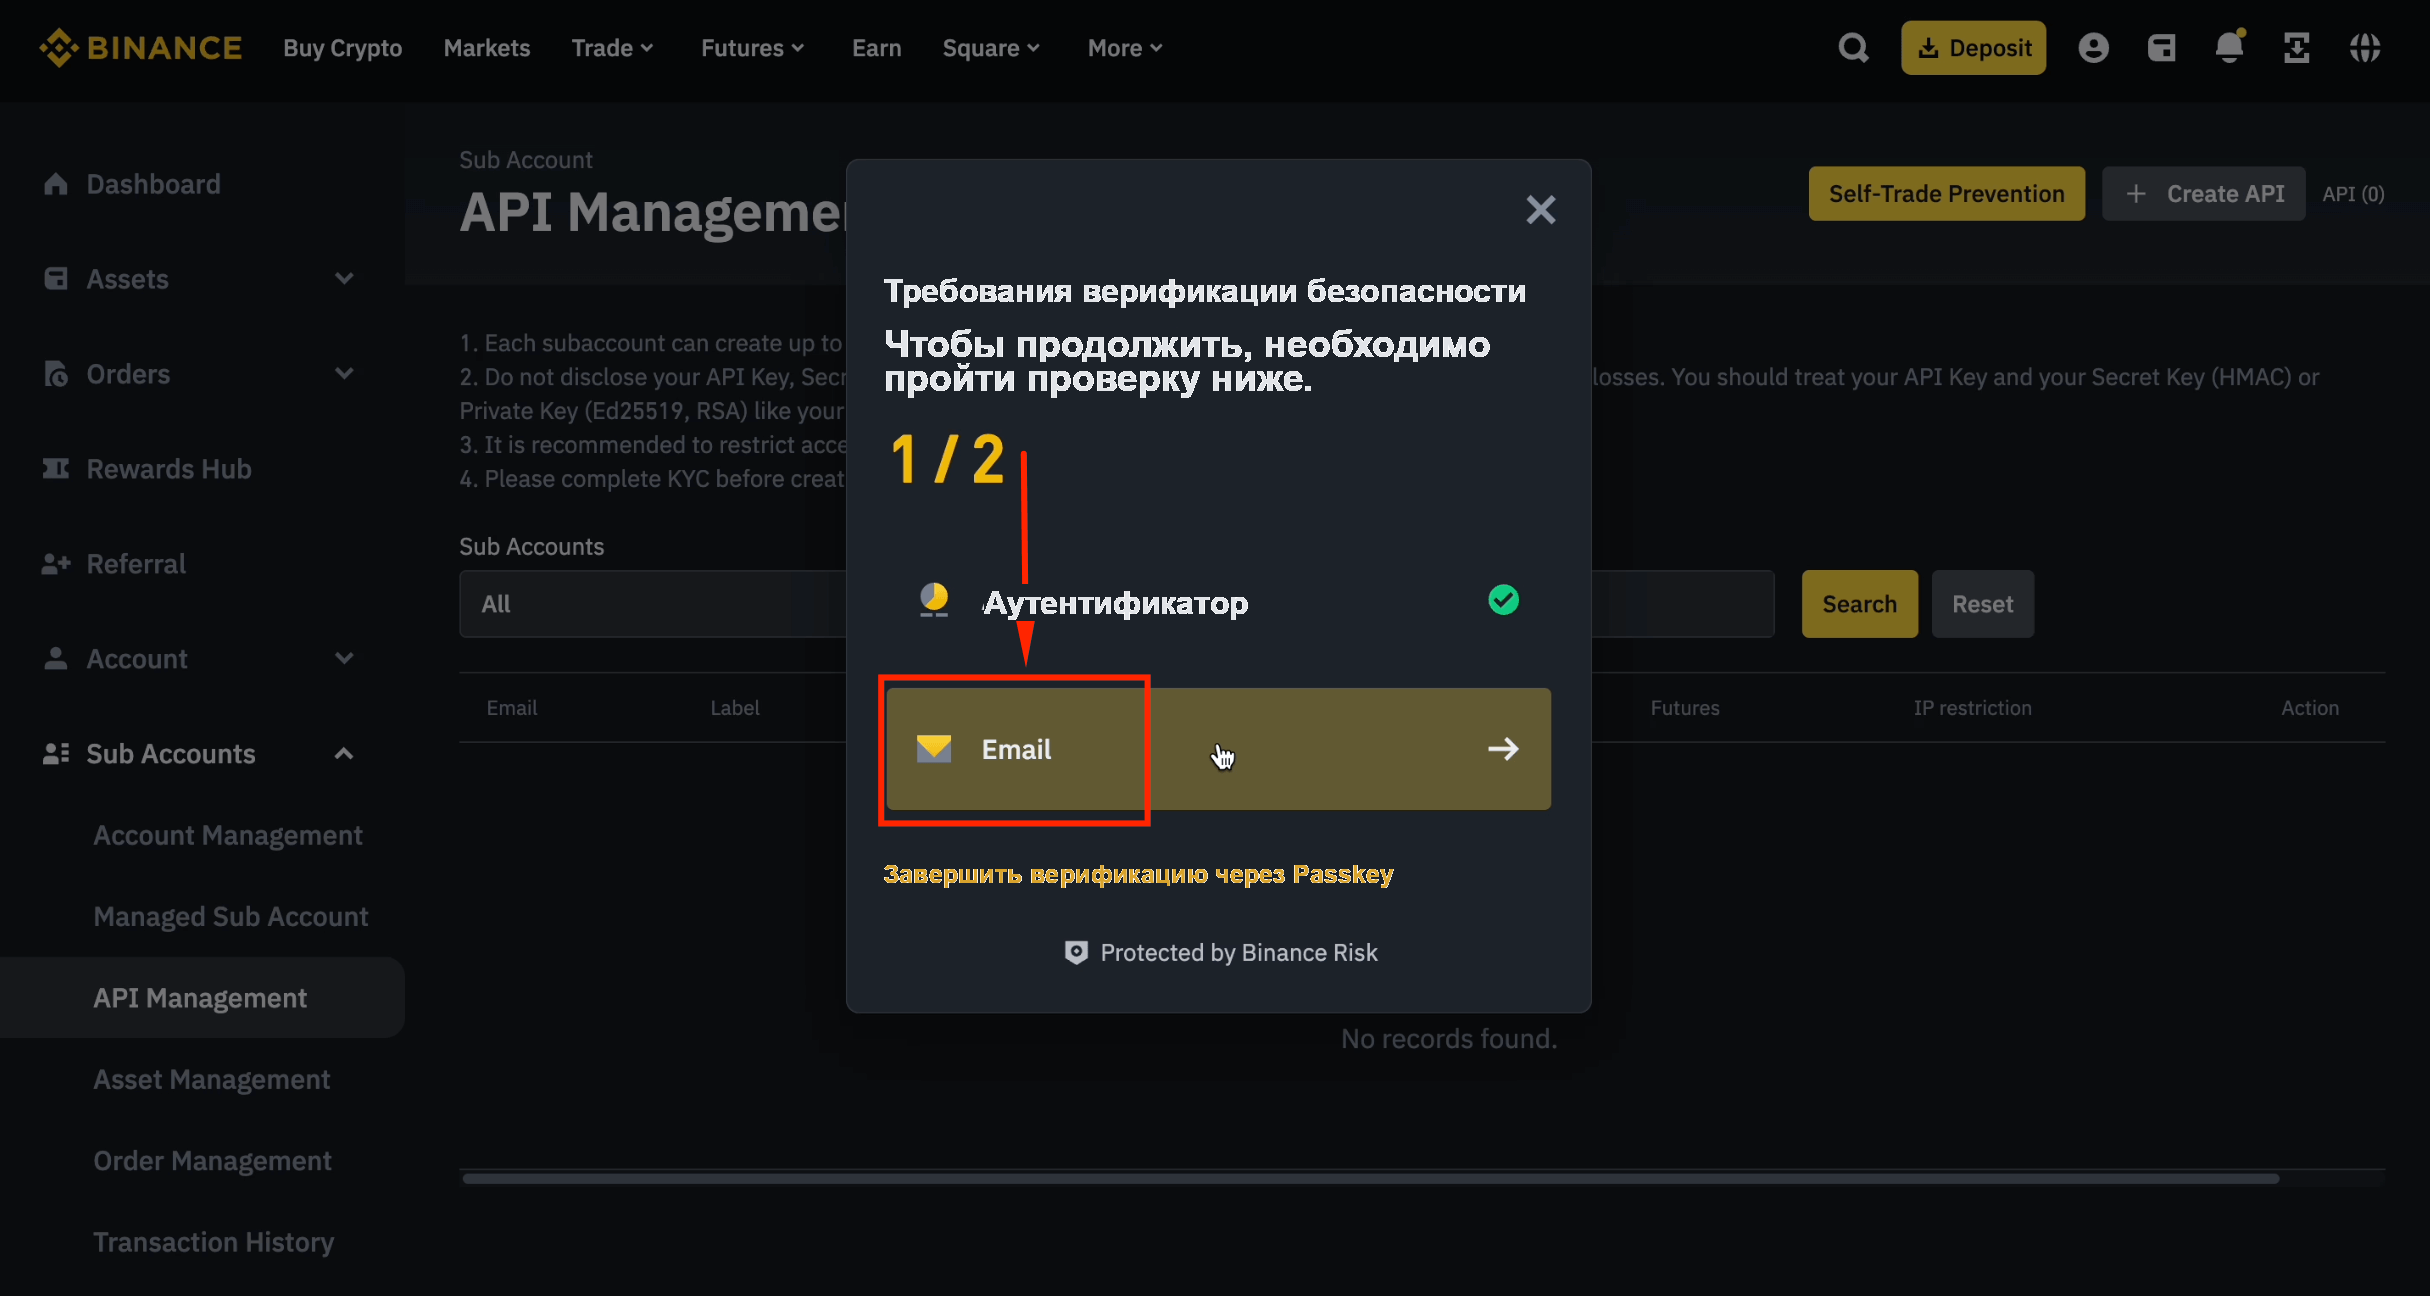The height and width of the screenshot is (1296, 2430).
Task: Click the 'IP restriction' column header
Action: click(1973, 708)
